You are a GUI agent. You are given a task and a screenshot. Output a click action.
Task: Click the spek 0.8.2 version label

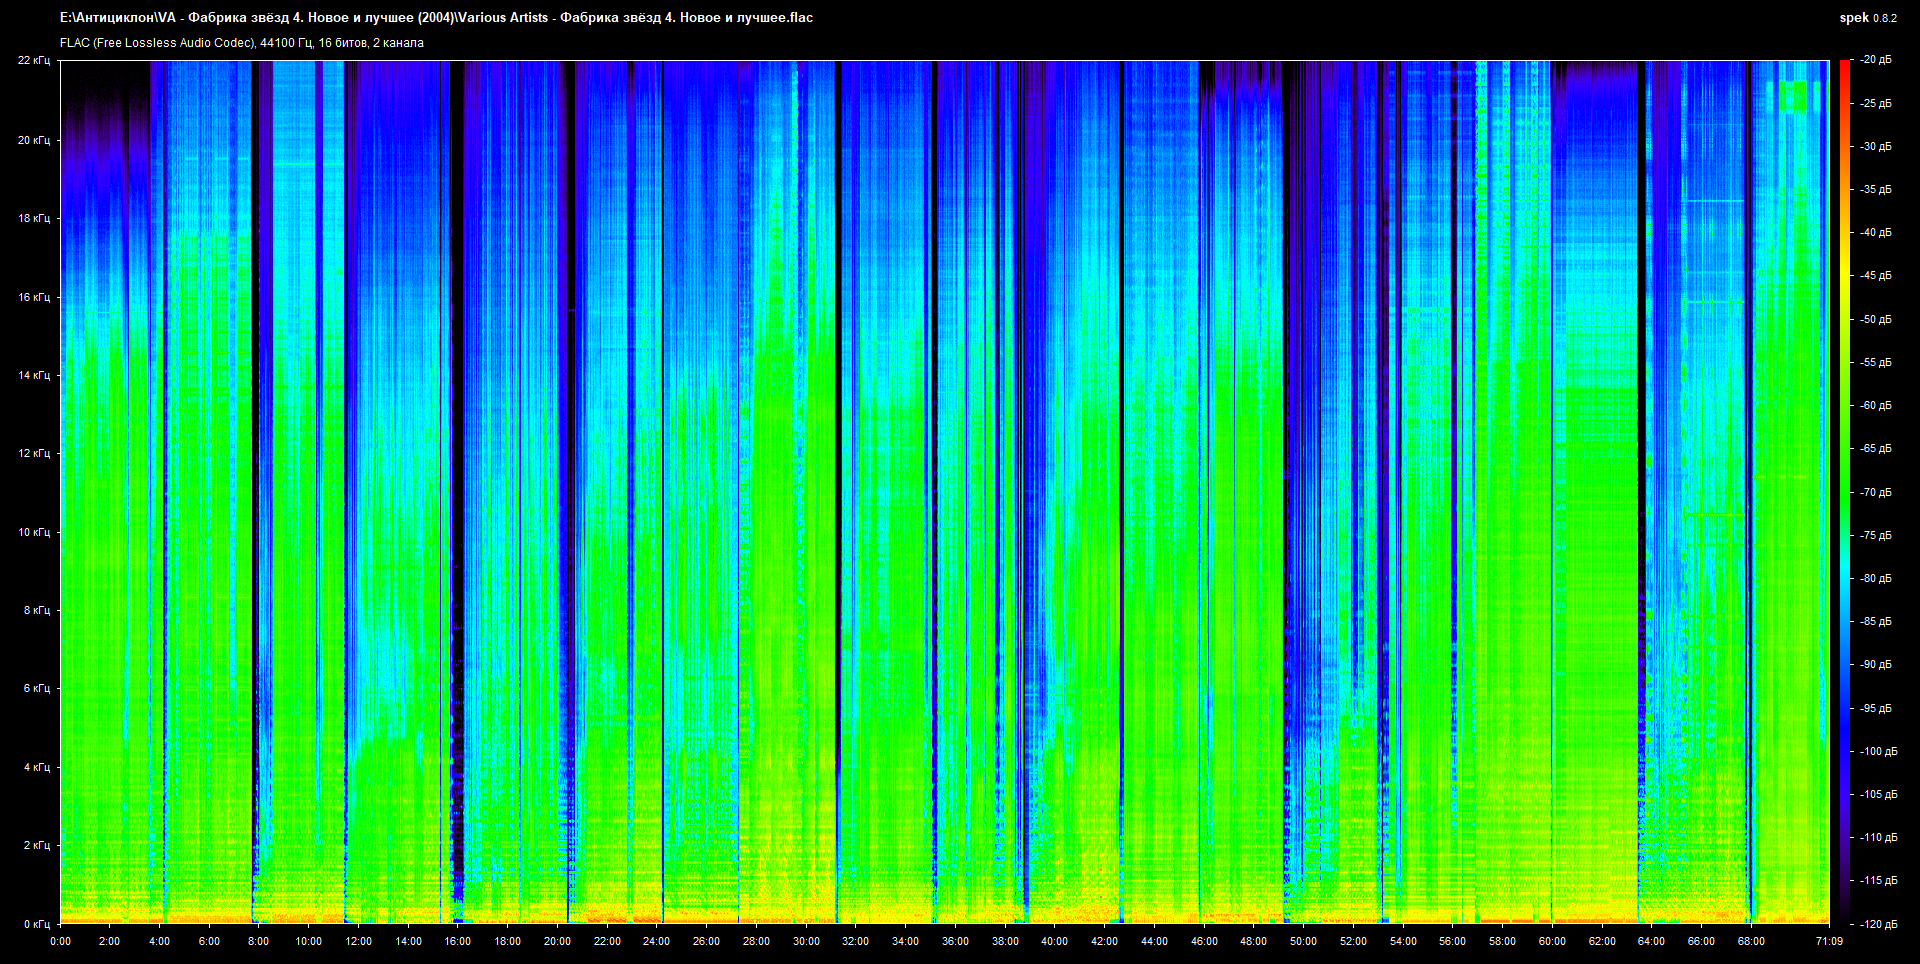(1867, 18)
